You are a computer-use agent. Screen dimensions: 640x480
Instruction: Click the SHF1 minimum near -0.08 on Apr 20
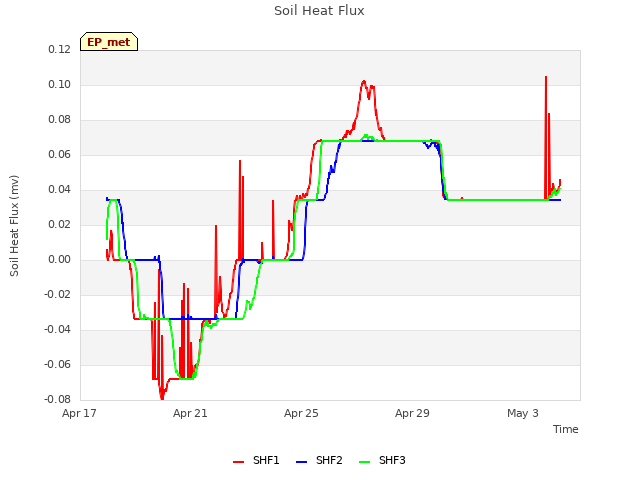[162, 397]
